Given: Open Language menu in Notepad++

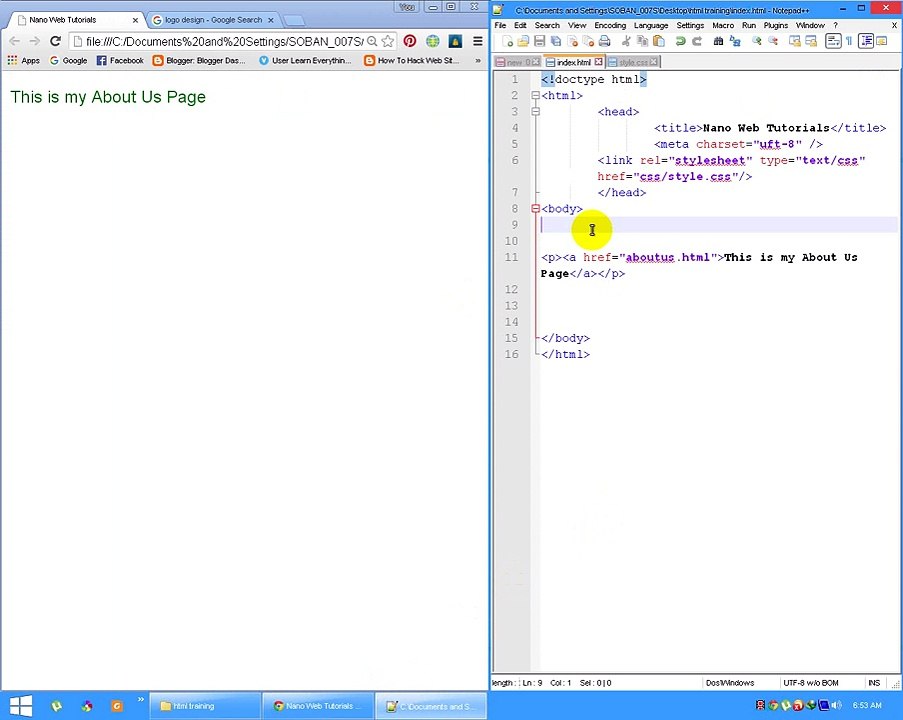Looking at the screenshot, I should 651,25.
